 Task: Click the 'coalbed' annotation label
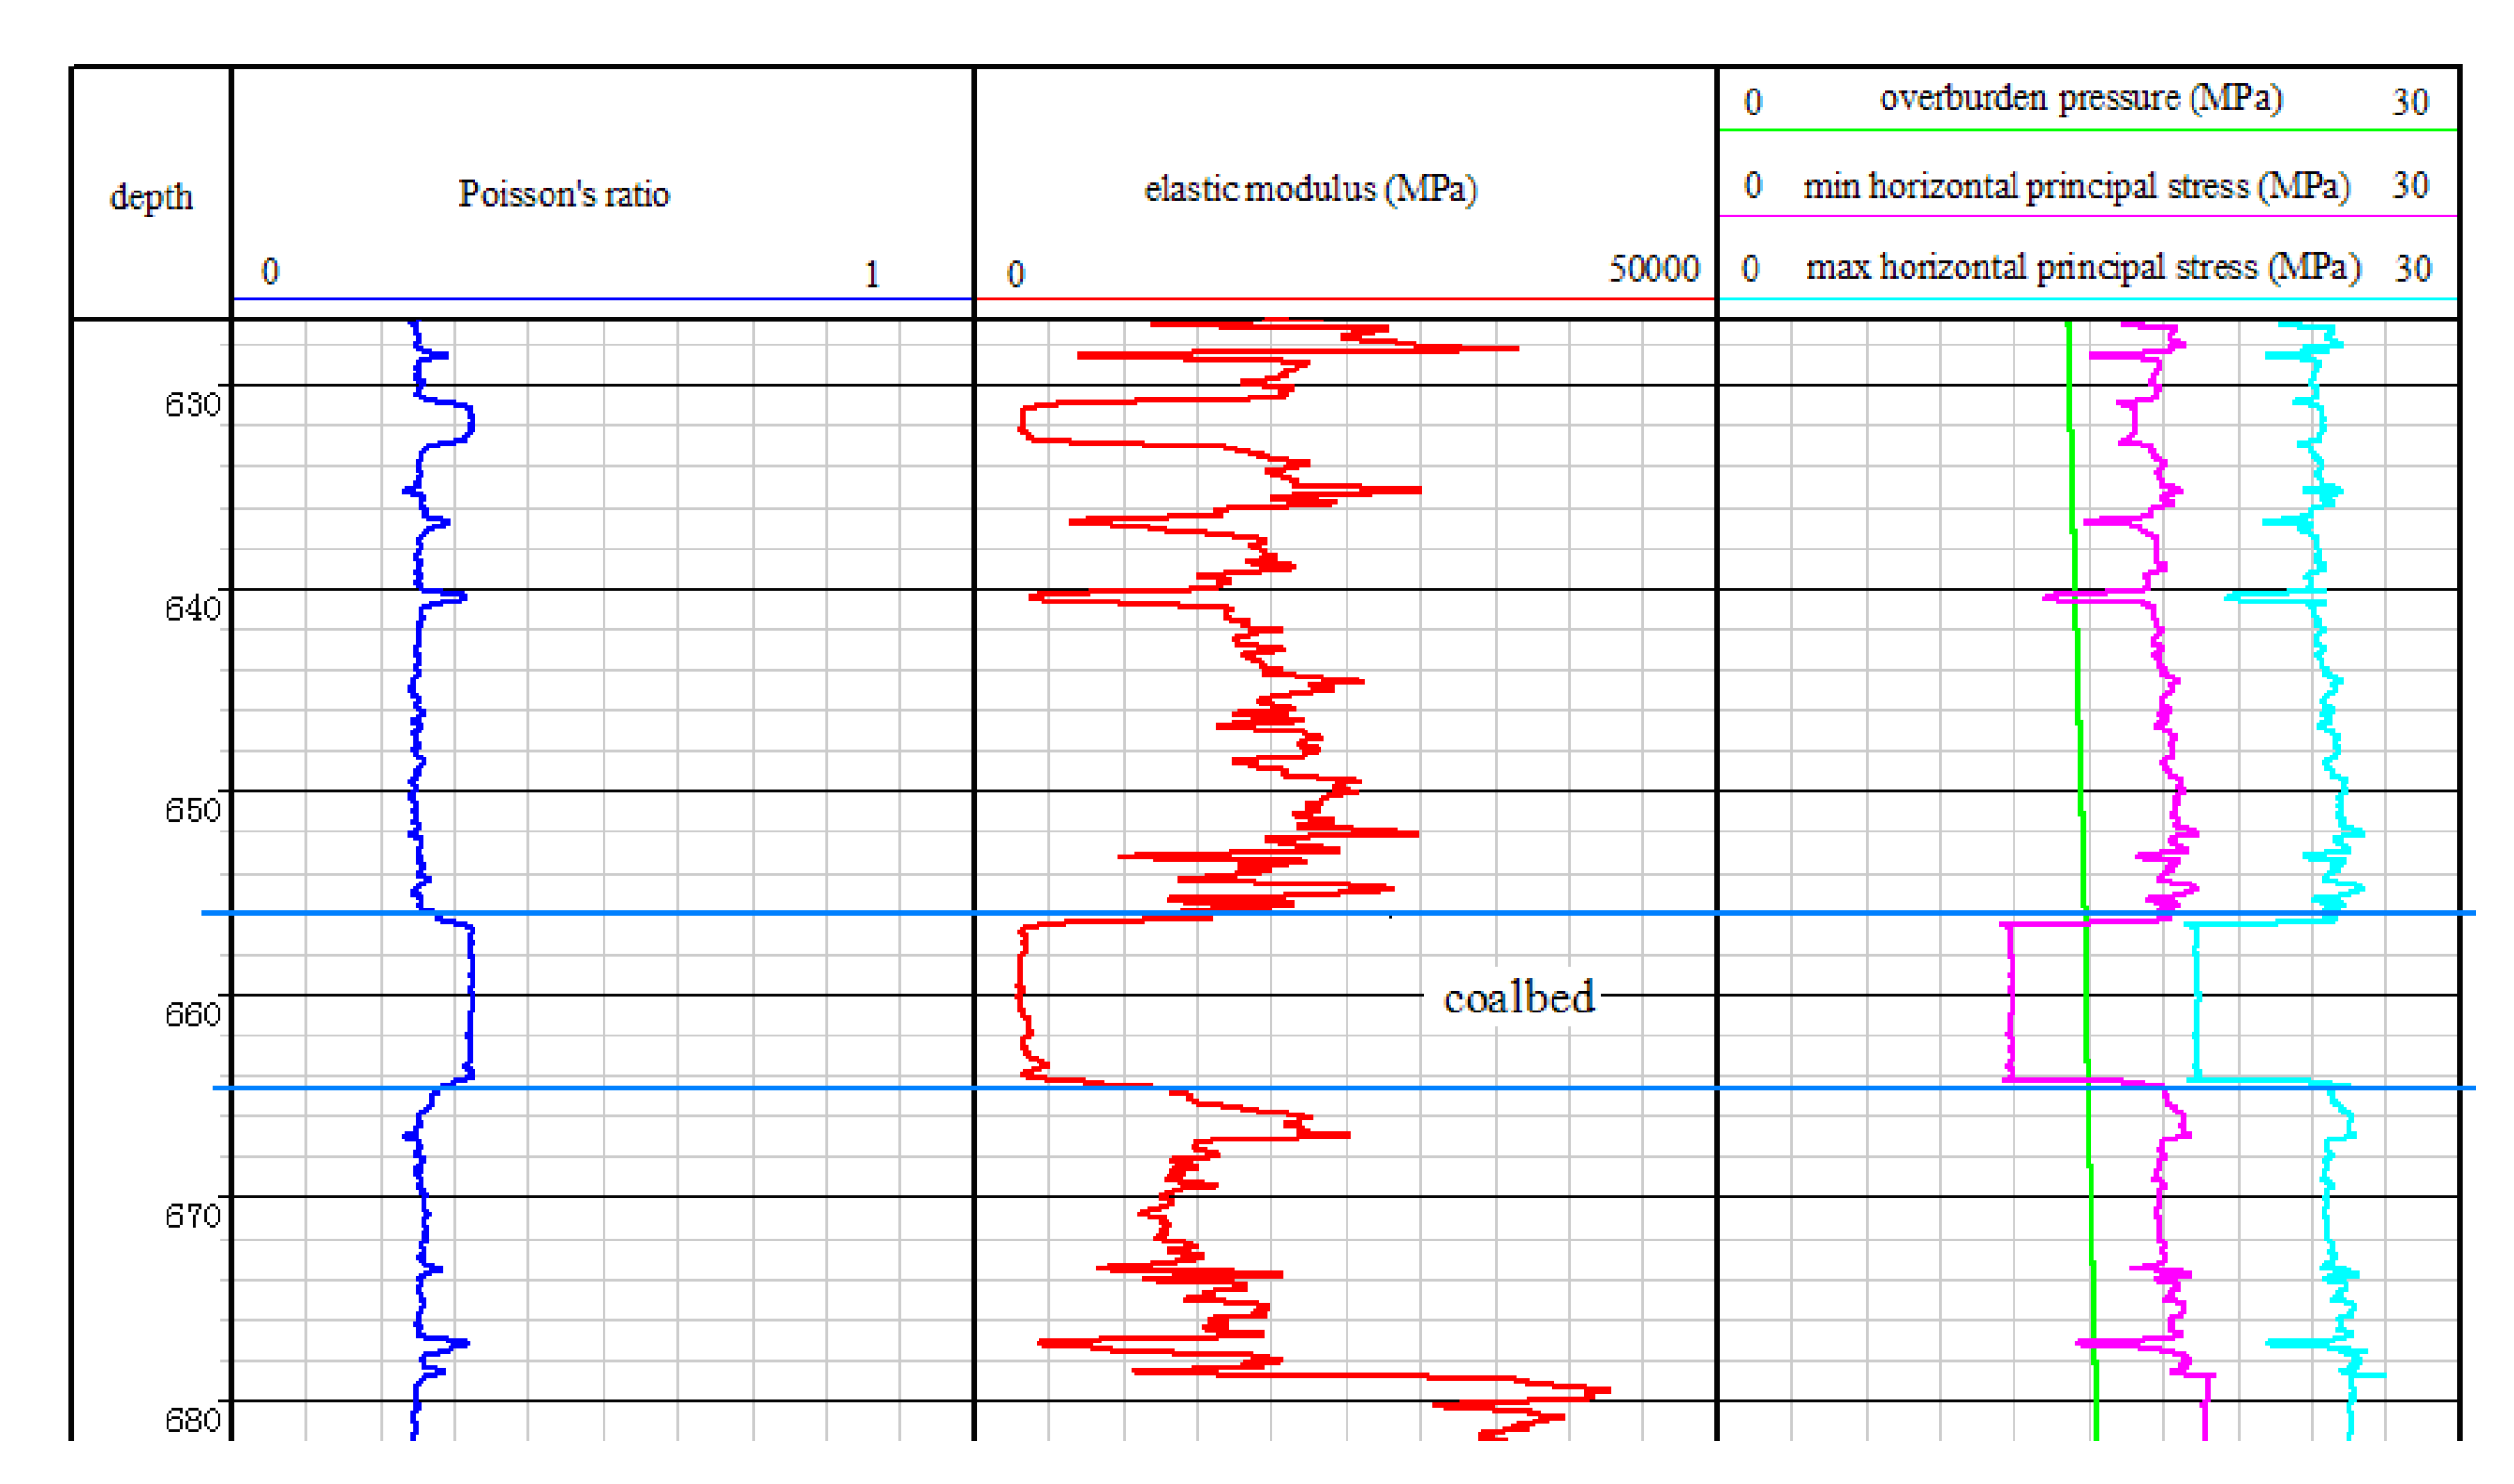(1518, 999)
